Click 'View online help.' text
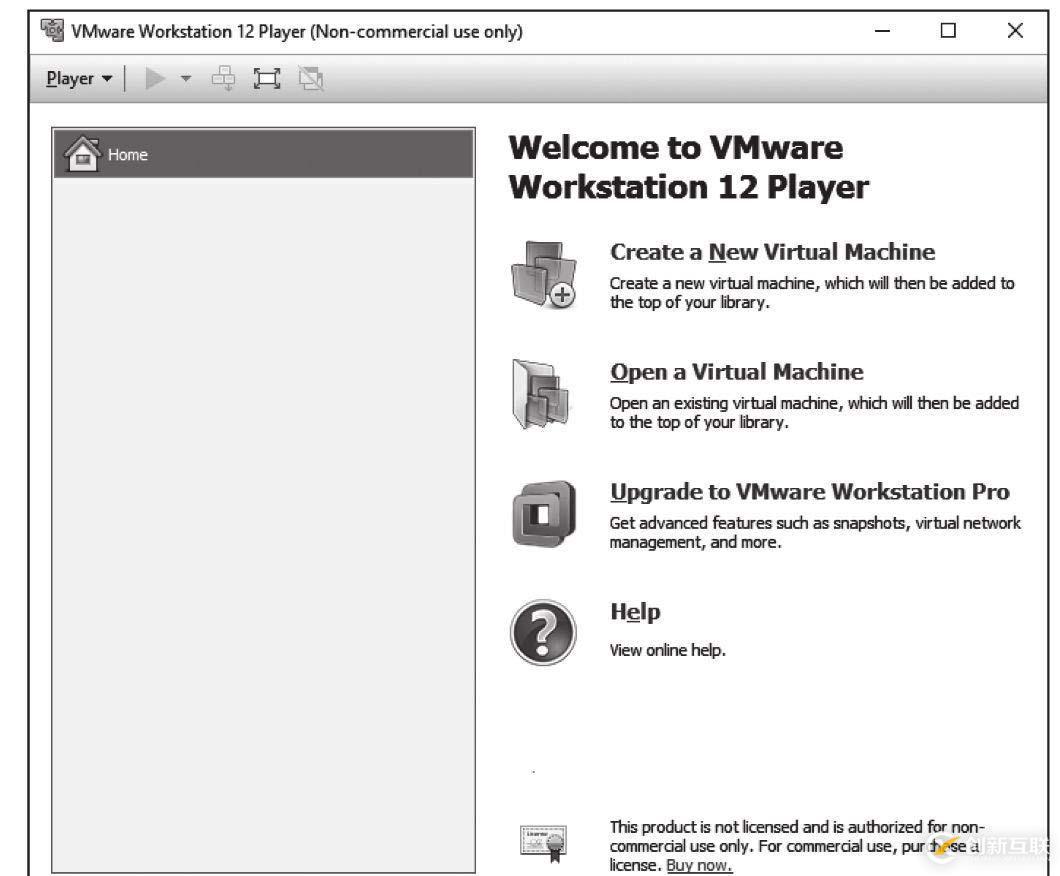This screenshot has height=876, width=1060. pyautogui.click(x=667, y=650)
